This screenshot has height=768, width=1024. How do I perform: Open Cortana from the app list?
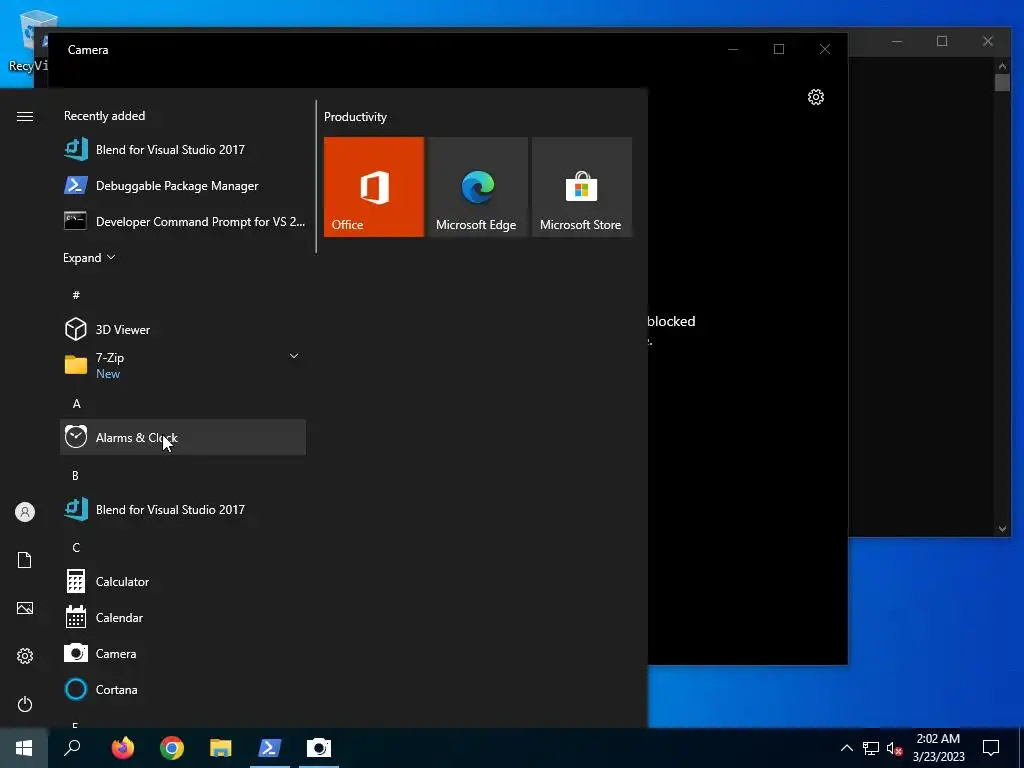183,689
